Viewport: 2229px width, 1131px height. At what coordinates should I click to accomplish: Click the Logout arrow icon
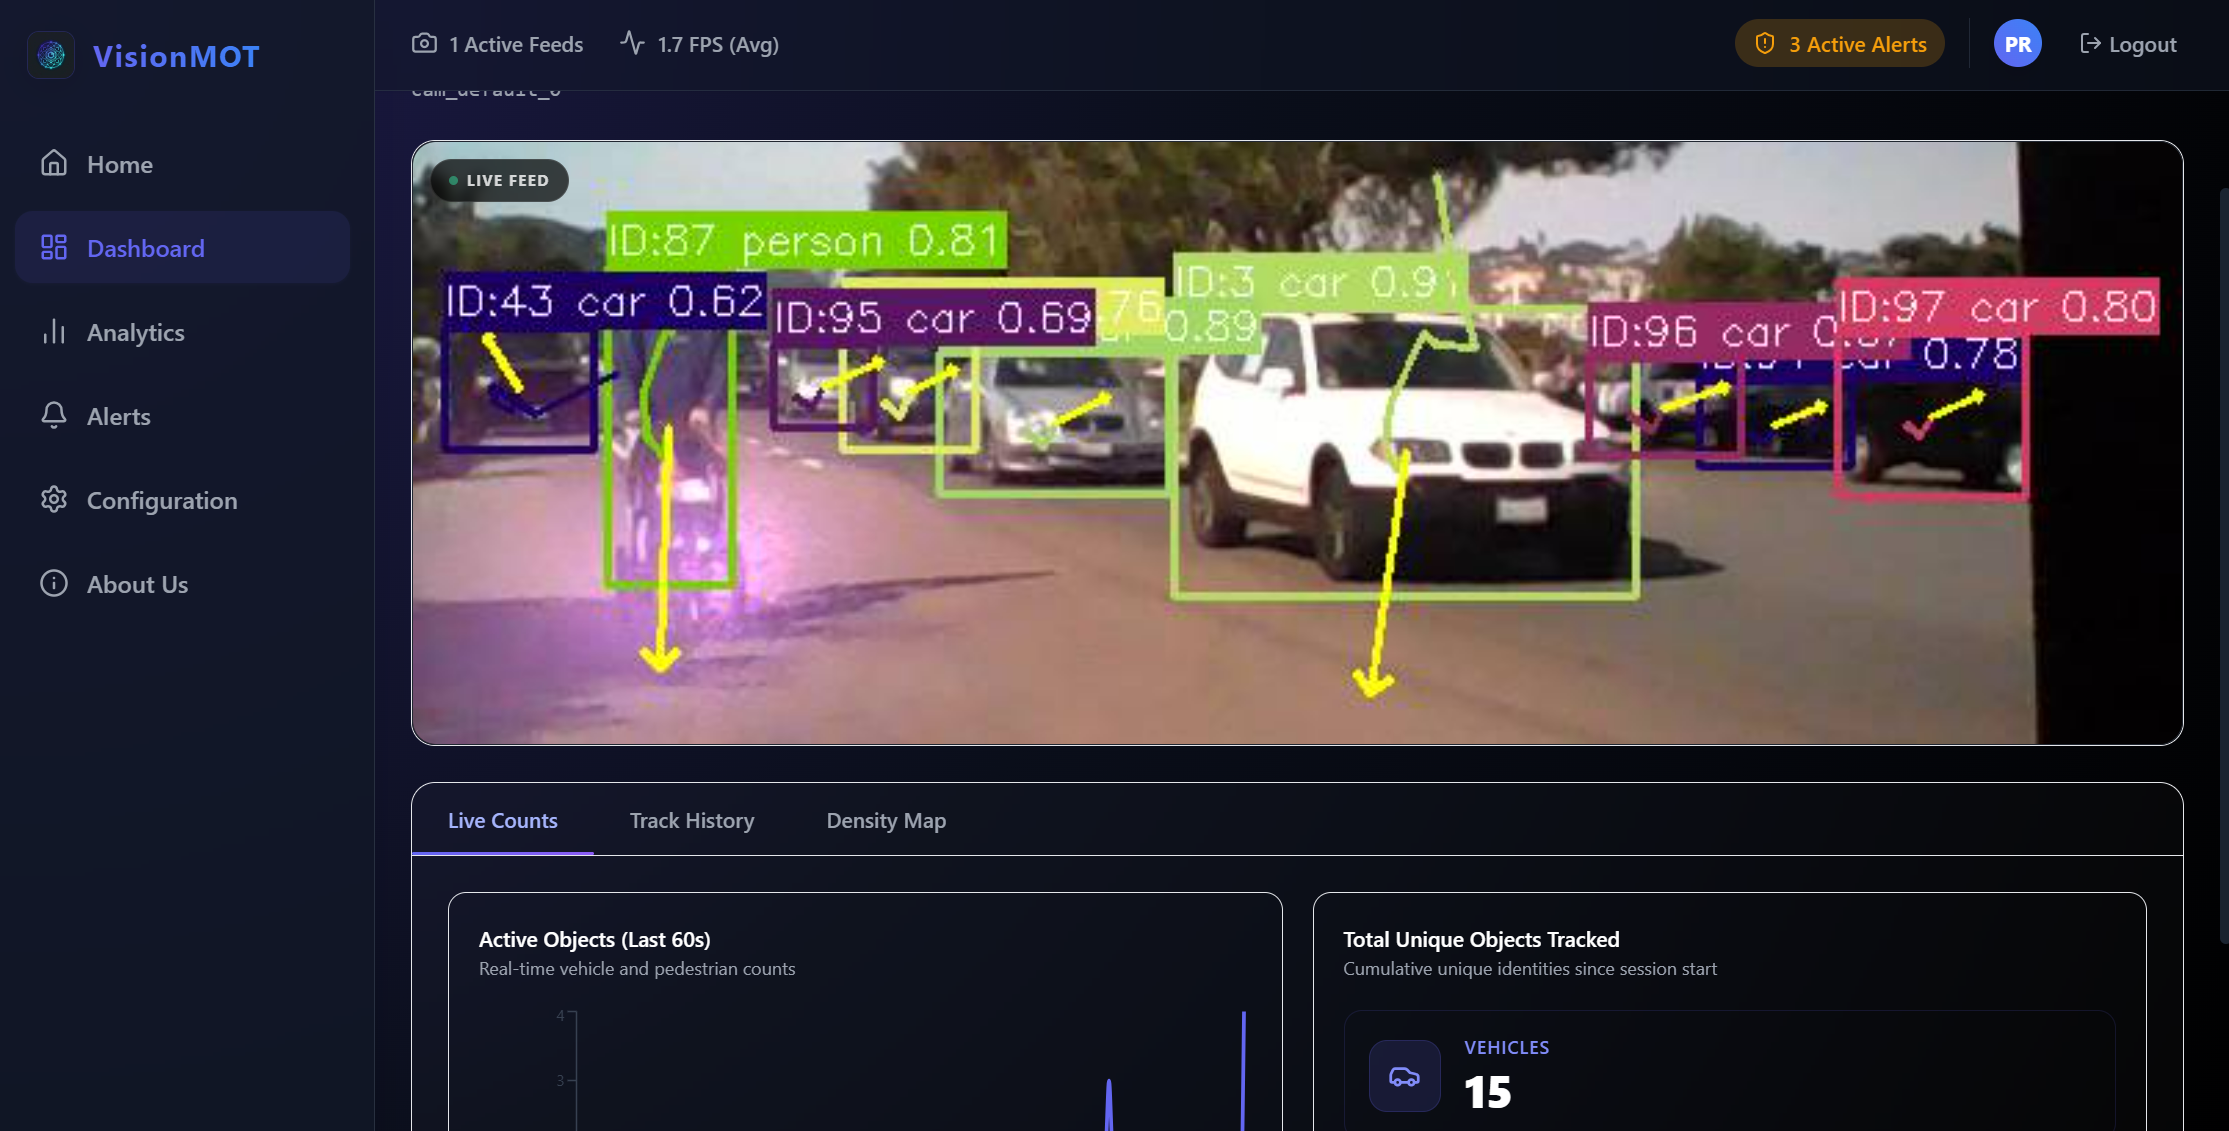2090,43
